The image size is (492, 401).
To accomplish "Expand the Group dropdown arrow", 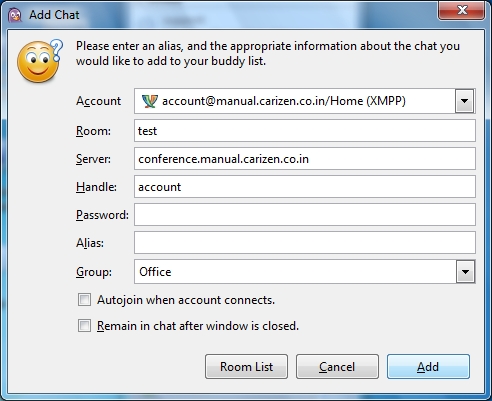I will 465,272.
